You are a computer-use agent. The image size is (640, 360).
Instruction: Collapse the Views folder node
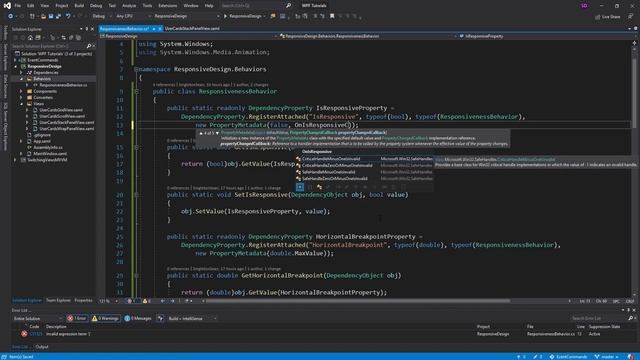[22, 104]
